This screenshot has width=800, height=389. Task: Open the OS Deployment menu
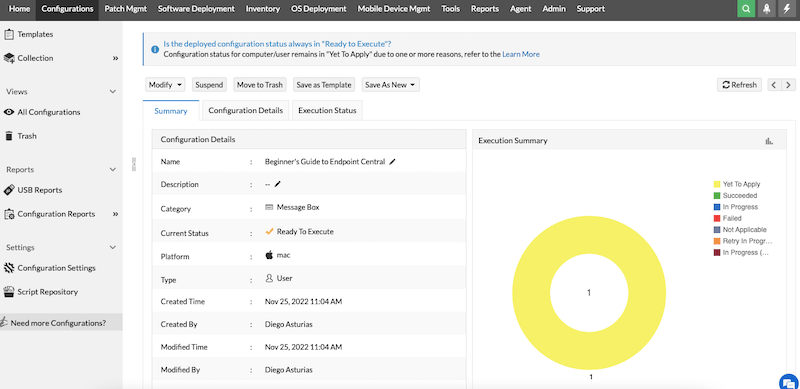319,9
